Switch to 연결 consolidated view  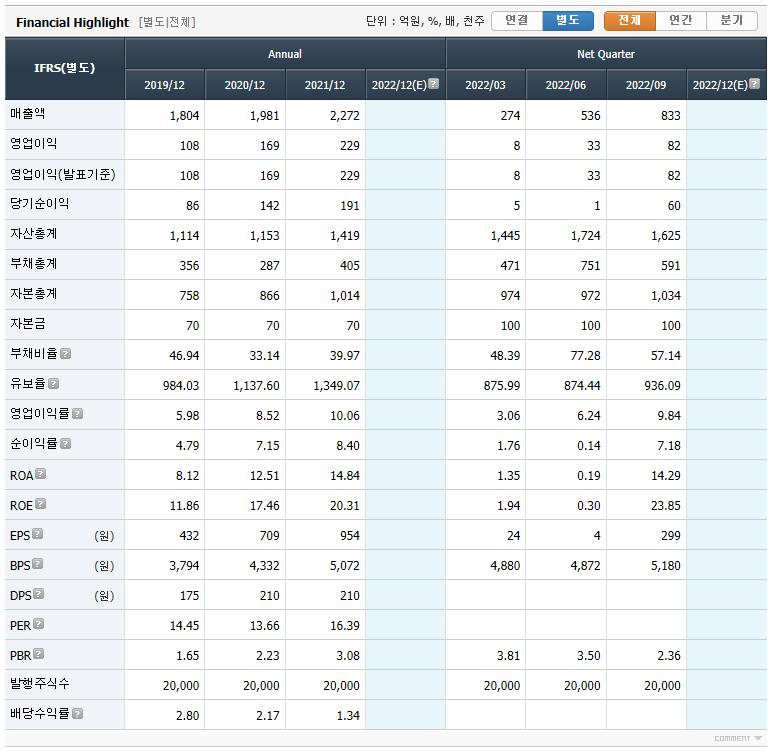click(x=517, y=21)
